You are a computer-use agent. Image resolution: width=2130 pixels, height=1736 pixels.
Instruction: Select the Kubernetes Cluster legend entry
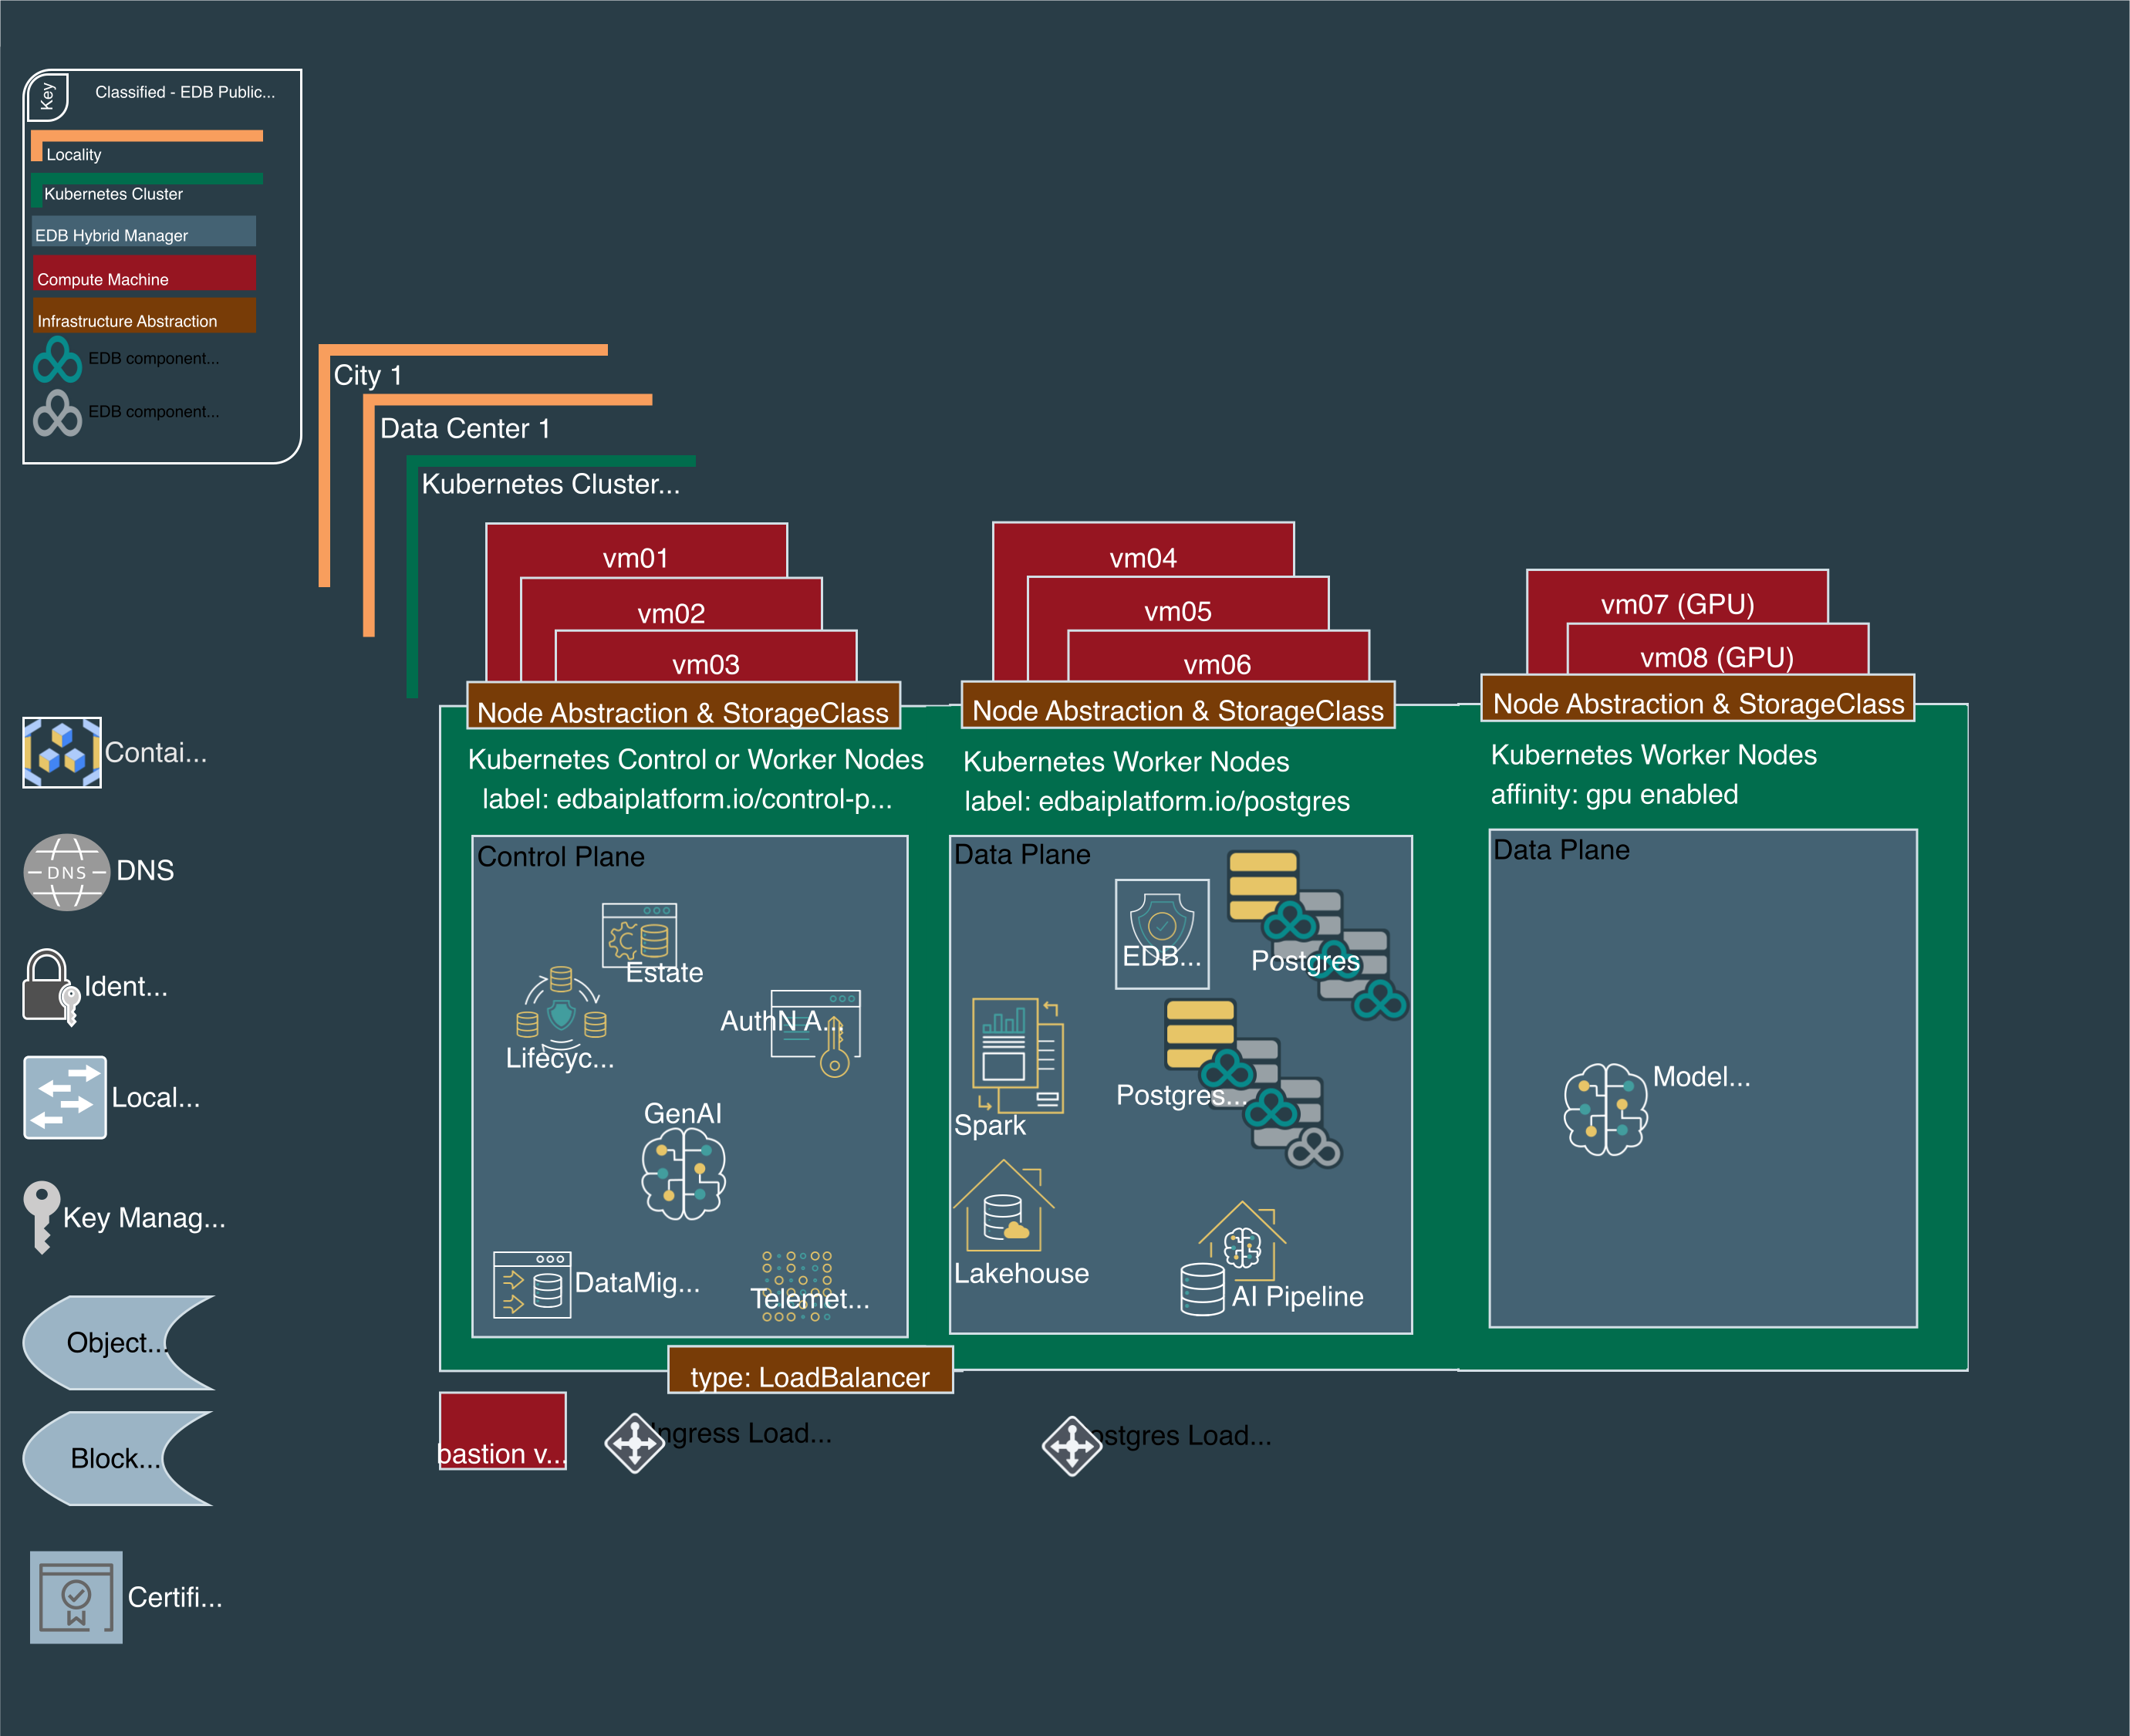(147, 190)
